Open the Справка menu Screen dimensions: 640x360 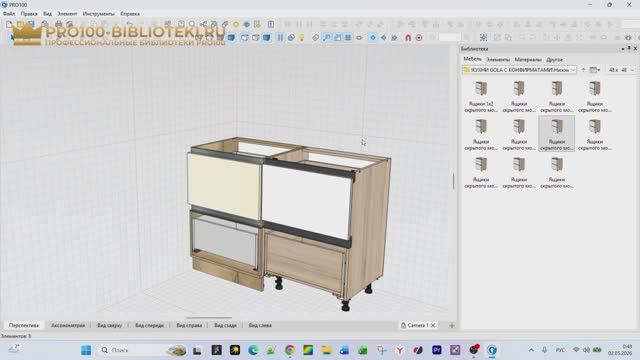[130, 13]
